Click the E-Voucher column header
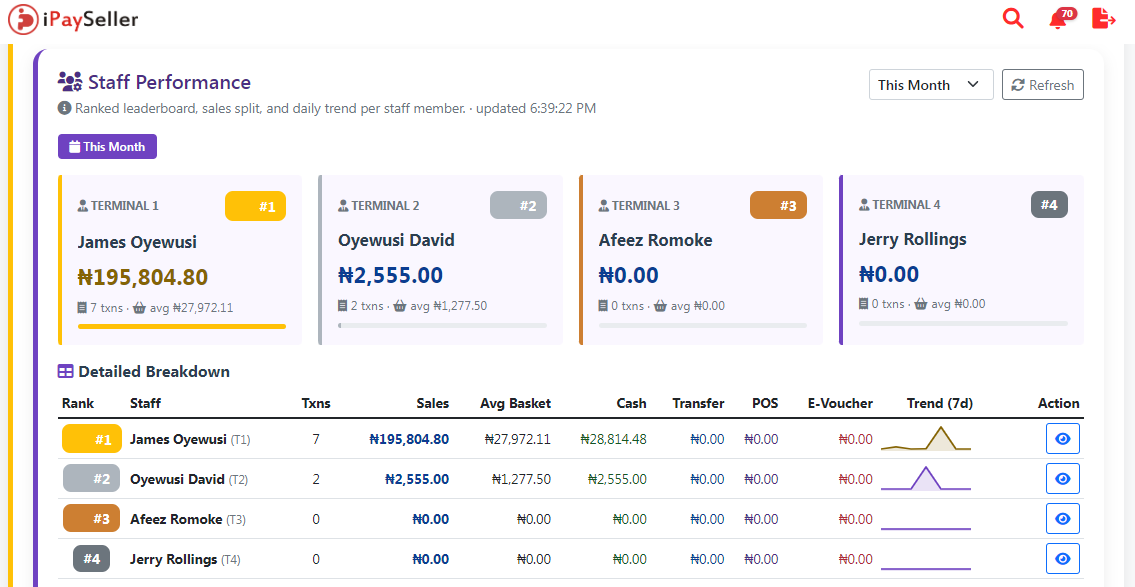Image resolution: width=1135 pixels, height=587 pixels. point(840,404)
